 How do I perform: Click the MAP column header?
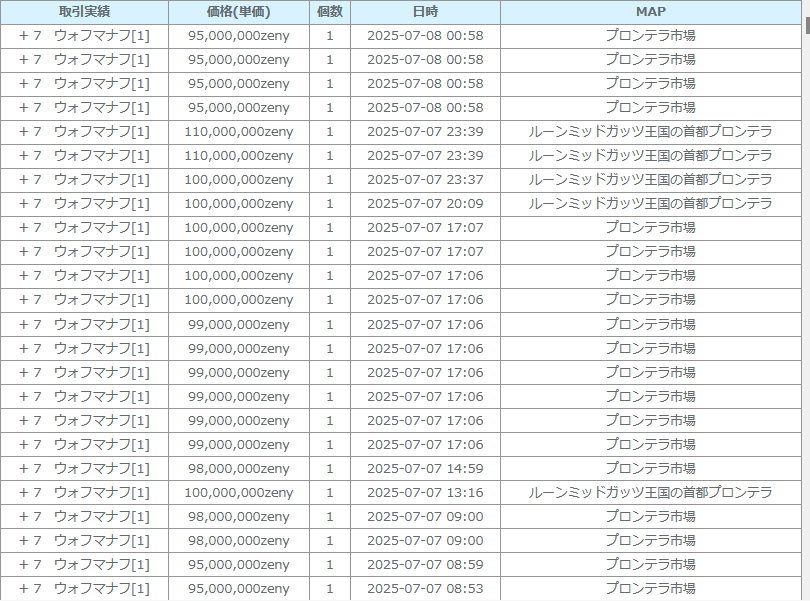click(x=650, y=12)
